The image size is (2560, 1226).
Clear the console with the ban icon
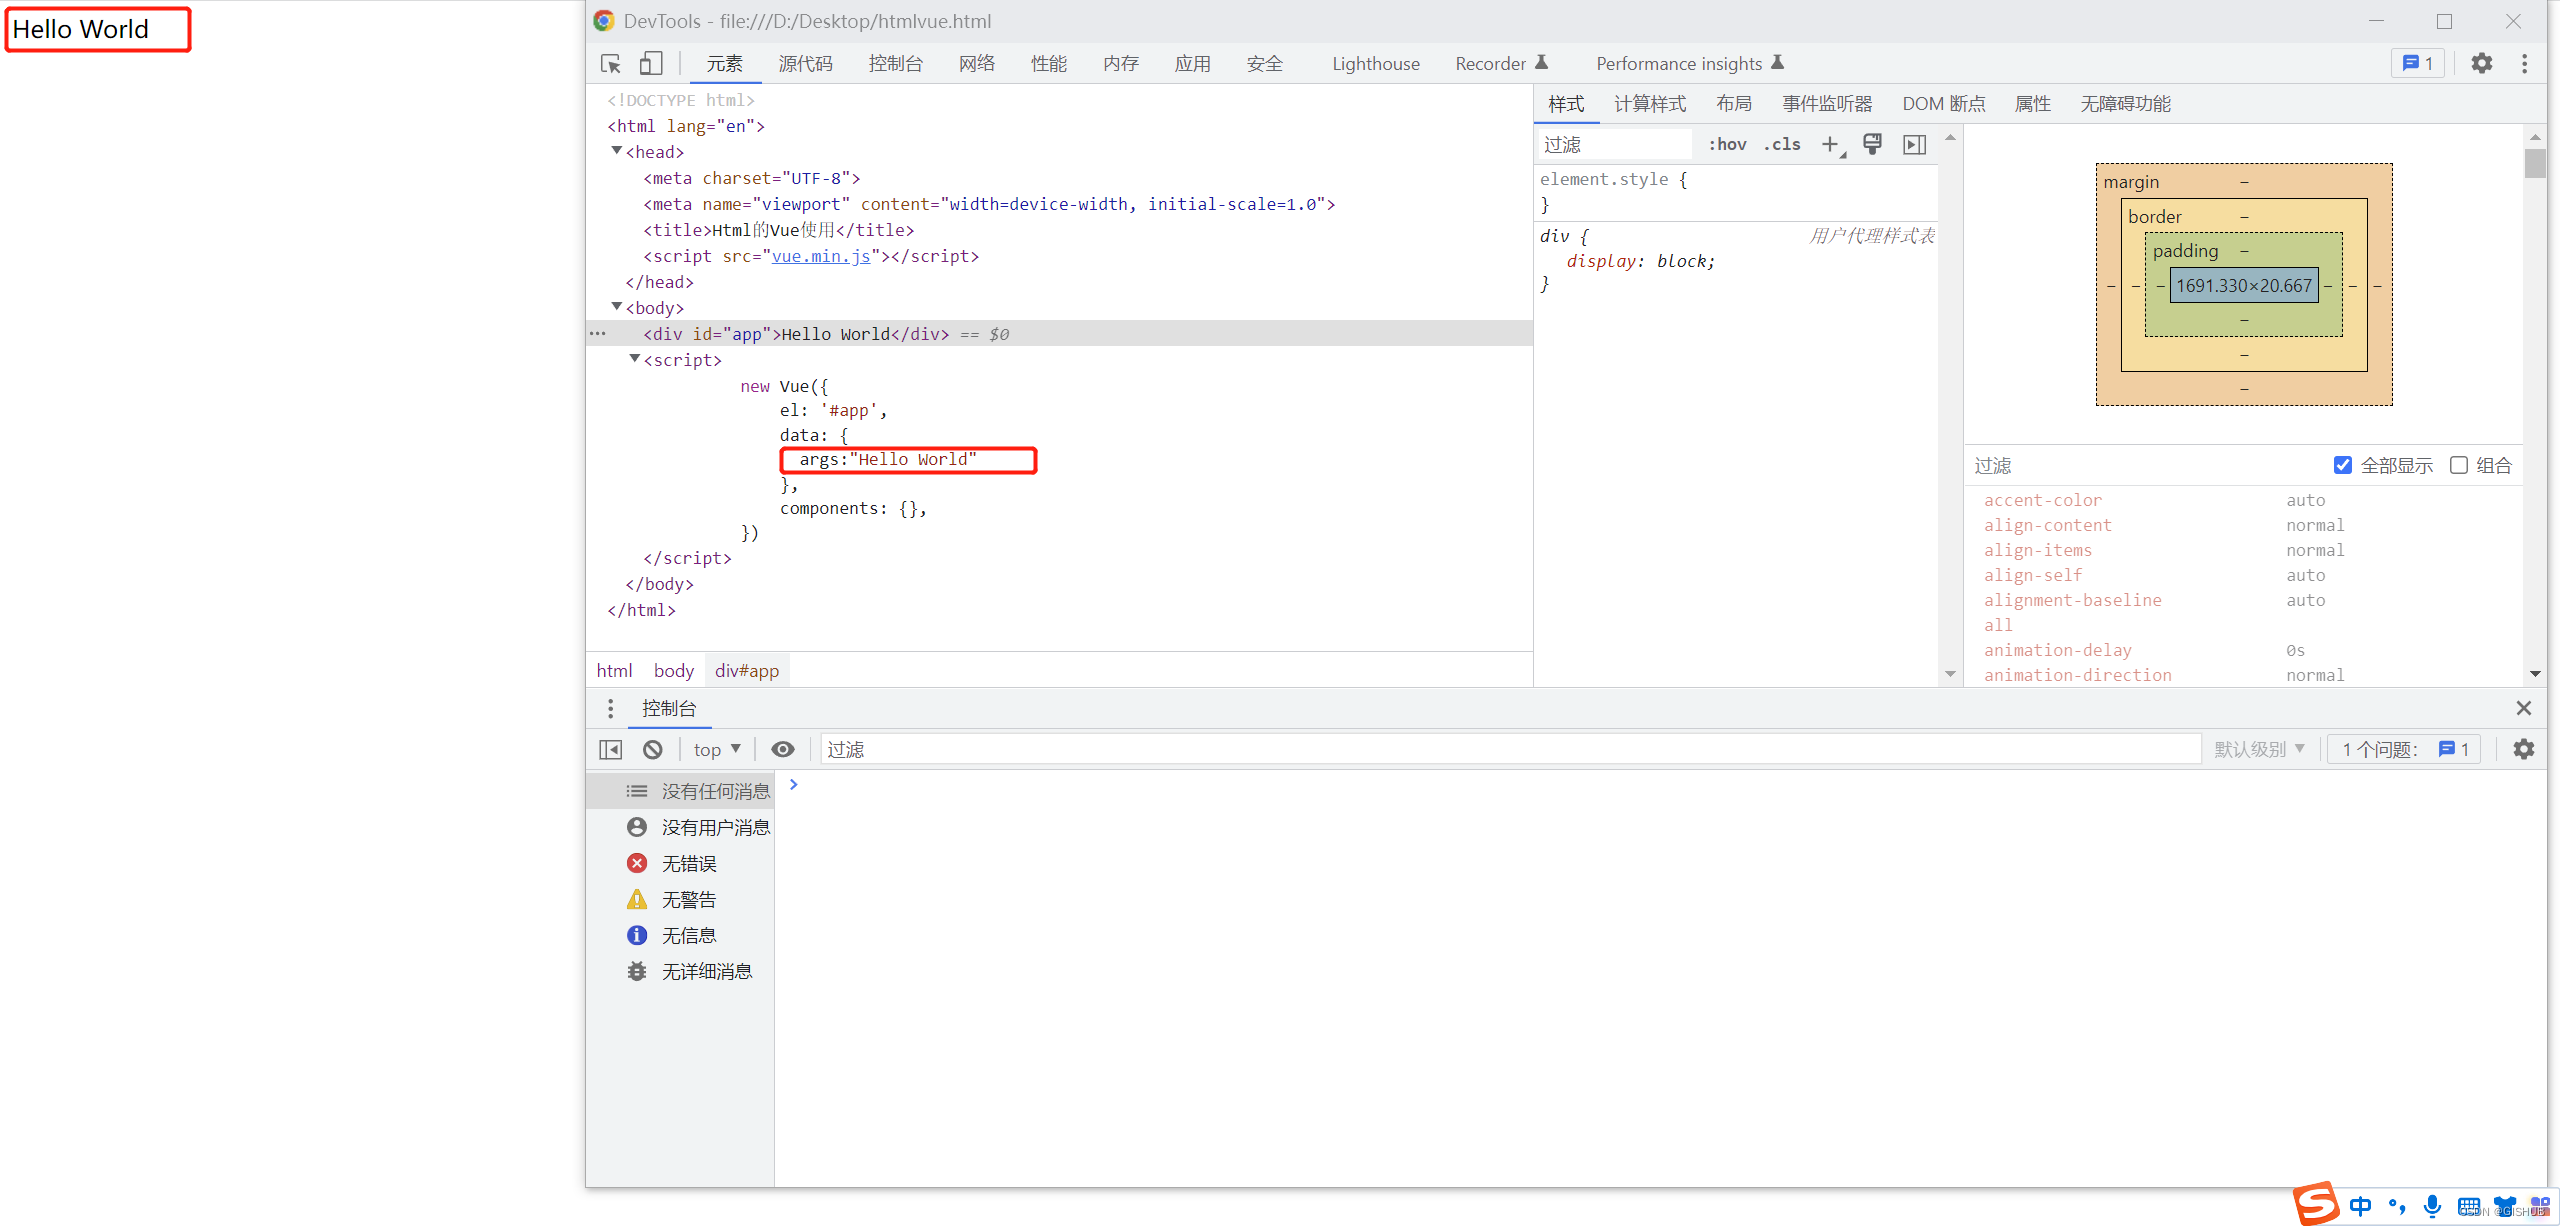click(653, 749)
